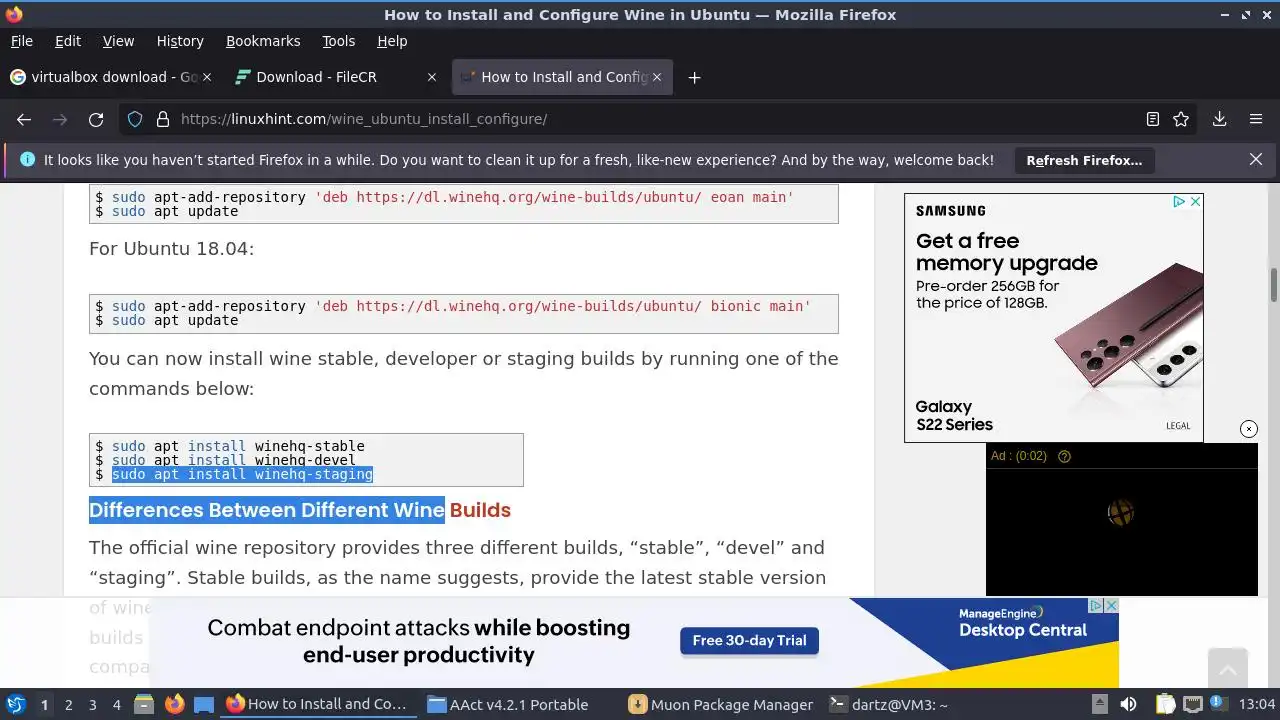
Task: Open AdChoices info on ManageEngine banner
Action: (x=1096, y=606)
